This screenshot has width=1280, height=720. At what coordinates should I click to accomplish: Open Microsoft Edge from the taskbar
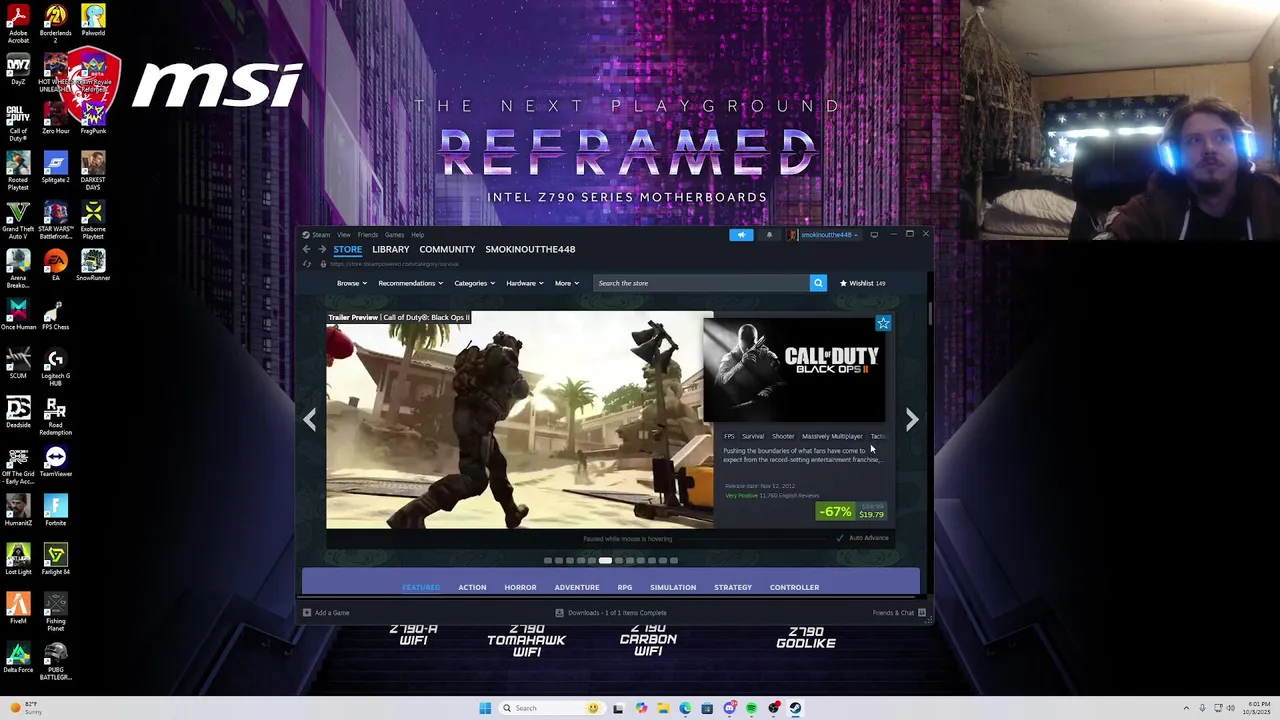coord(685,708)
